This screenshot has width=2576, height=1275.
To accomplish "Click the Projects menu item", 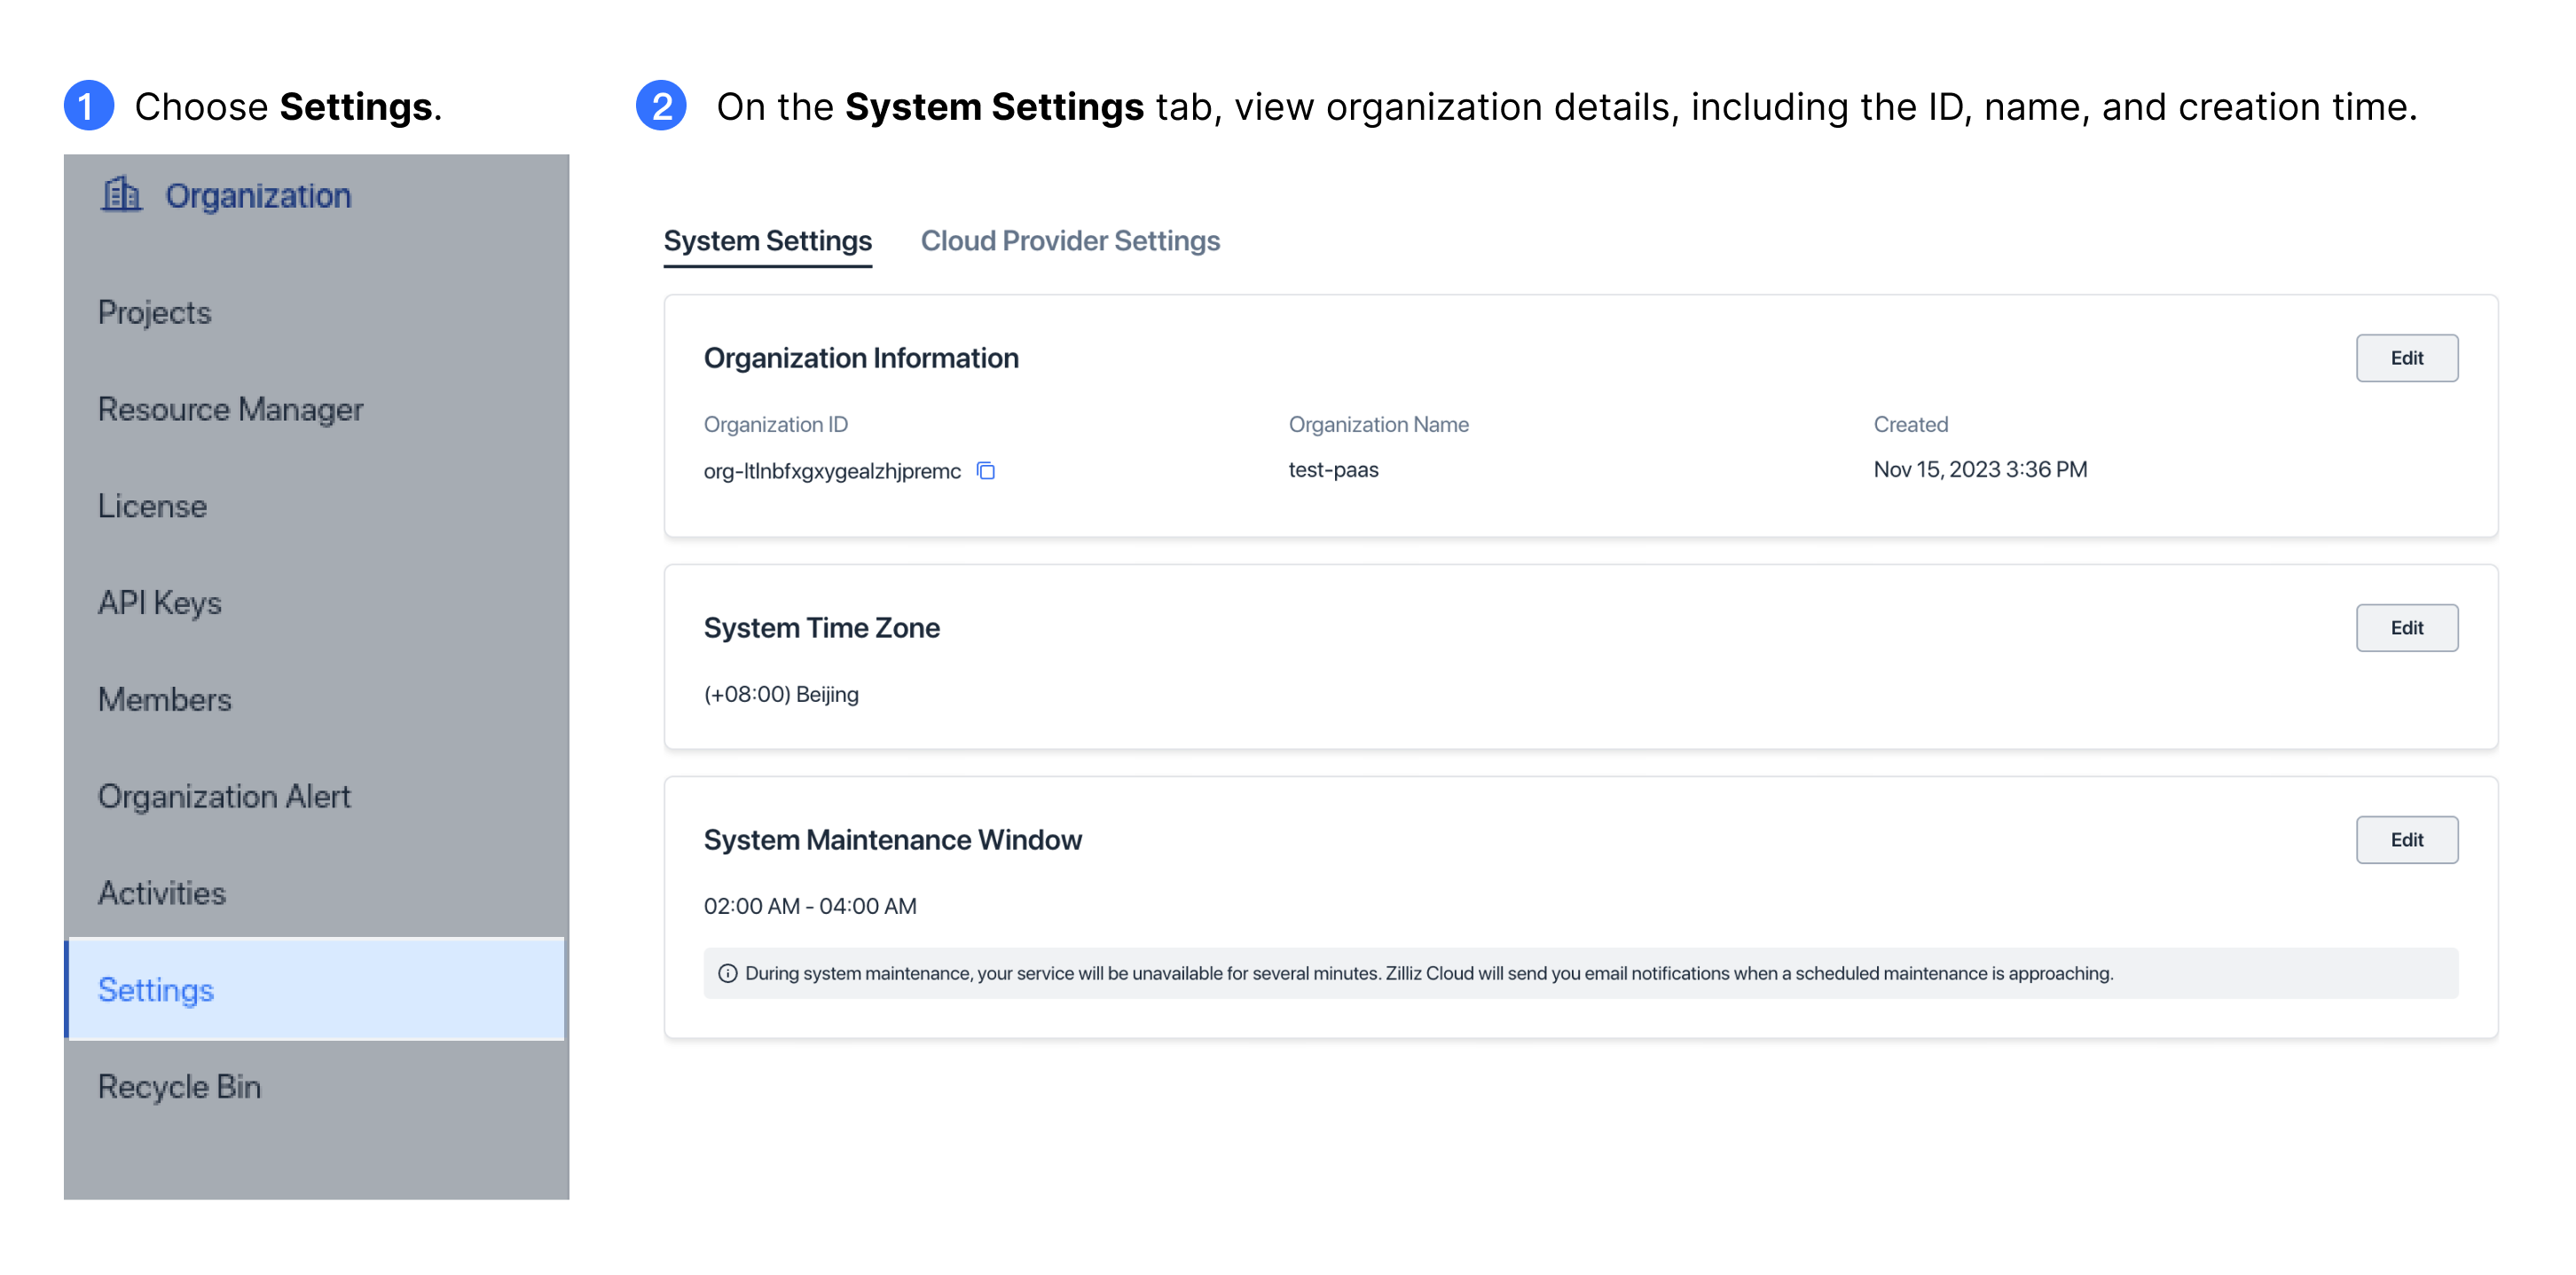I will click(153, 311).
